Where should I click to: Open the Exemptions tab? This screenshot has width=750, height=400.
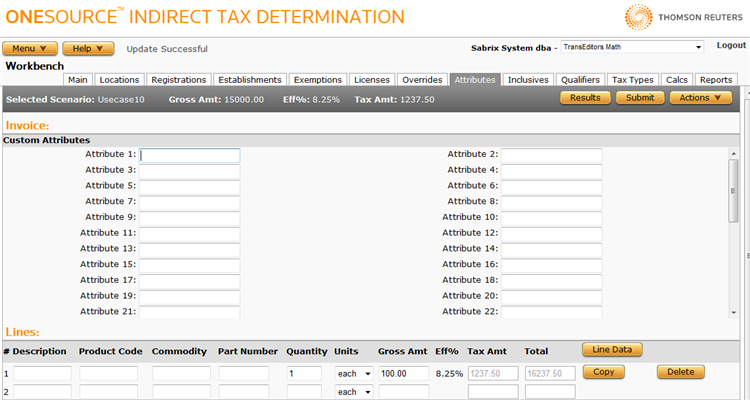[x=318, y=80]
